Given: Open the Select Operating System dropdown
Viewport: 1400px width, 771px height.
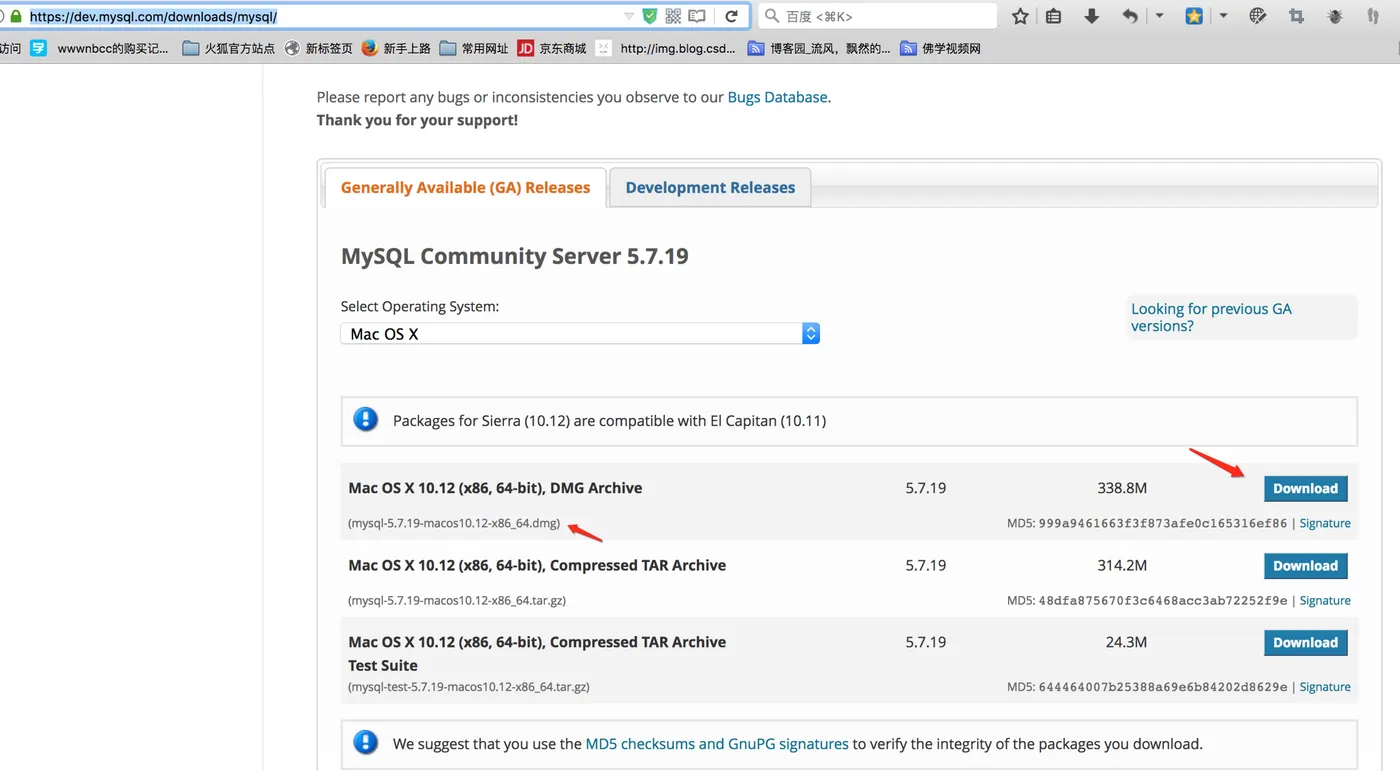Looking at the screenshot, I should click(x=580, y=334).
